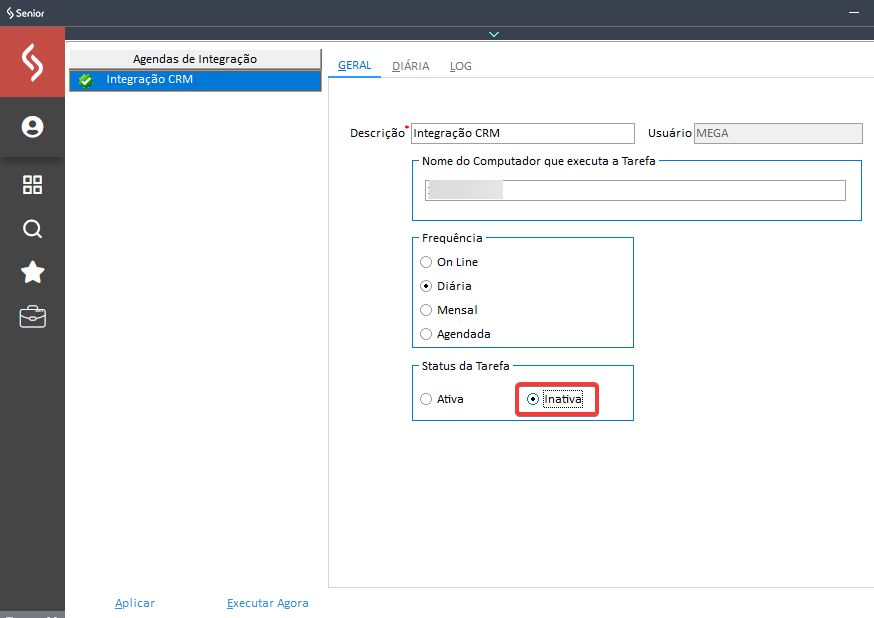The image size is (874, 618).
Task: Select the Inativa status radio button
Action: coord(533,399)
